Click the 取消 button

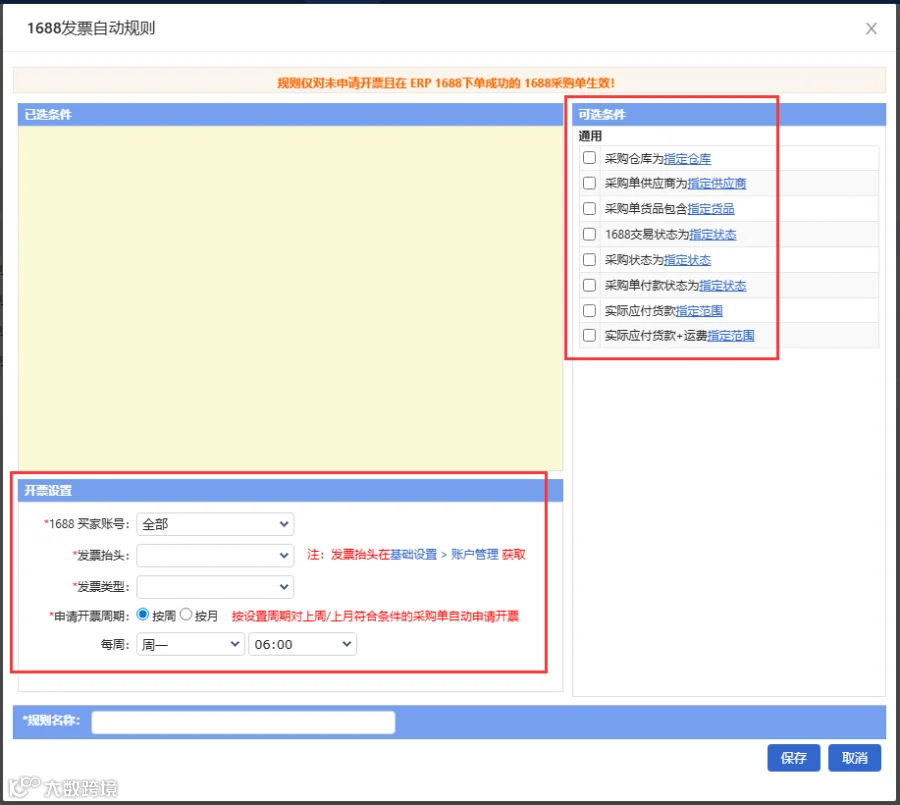point(854,757)
